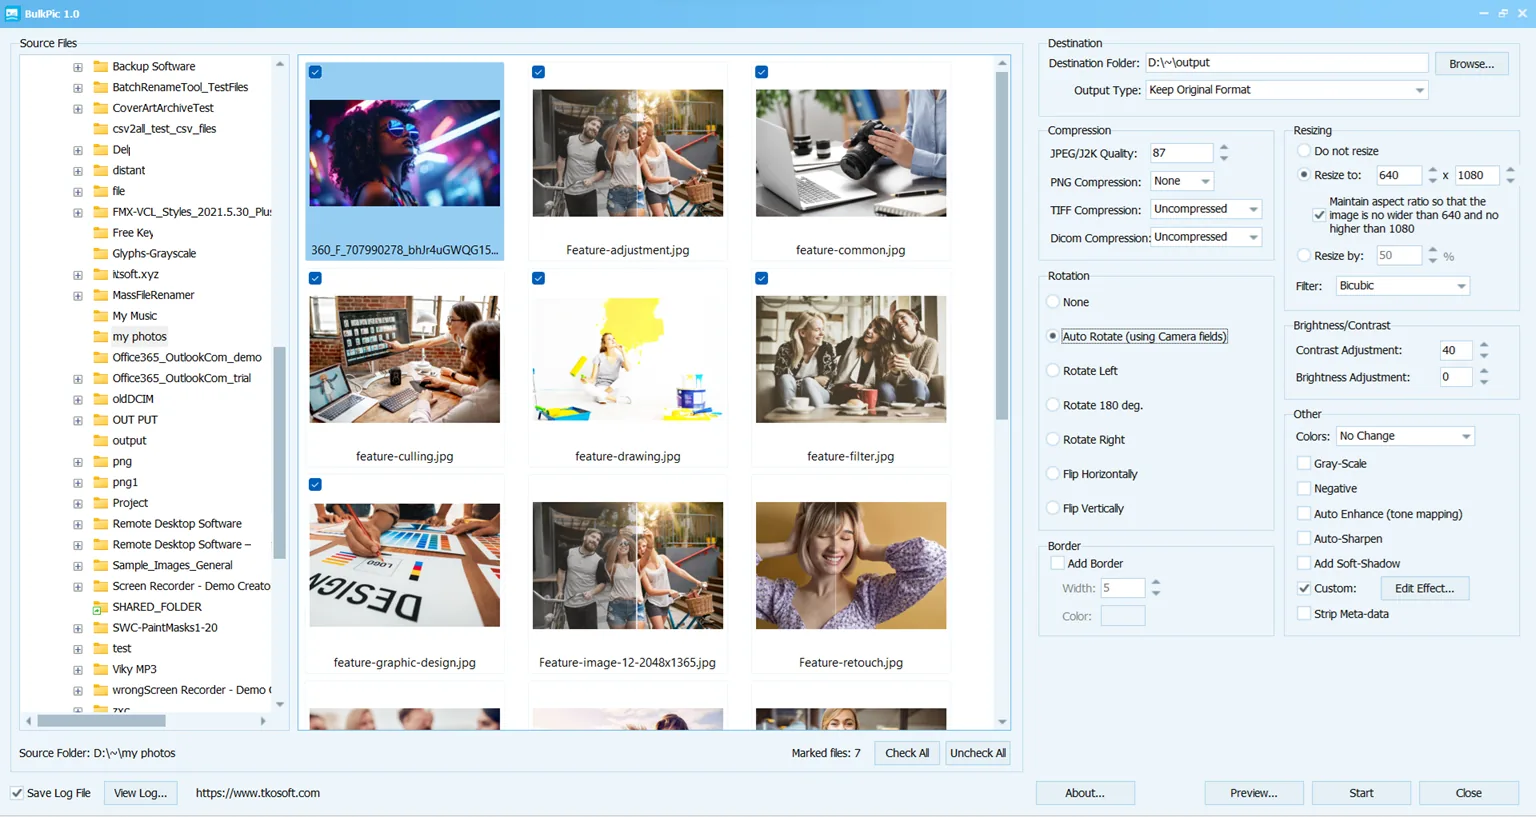1536x817 pixels.
Task: Open the Colors No Change dropdown
Action: [x=1405, y=436]
